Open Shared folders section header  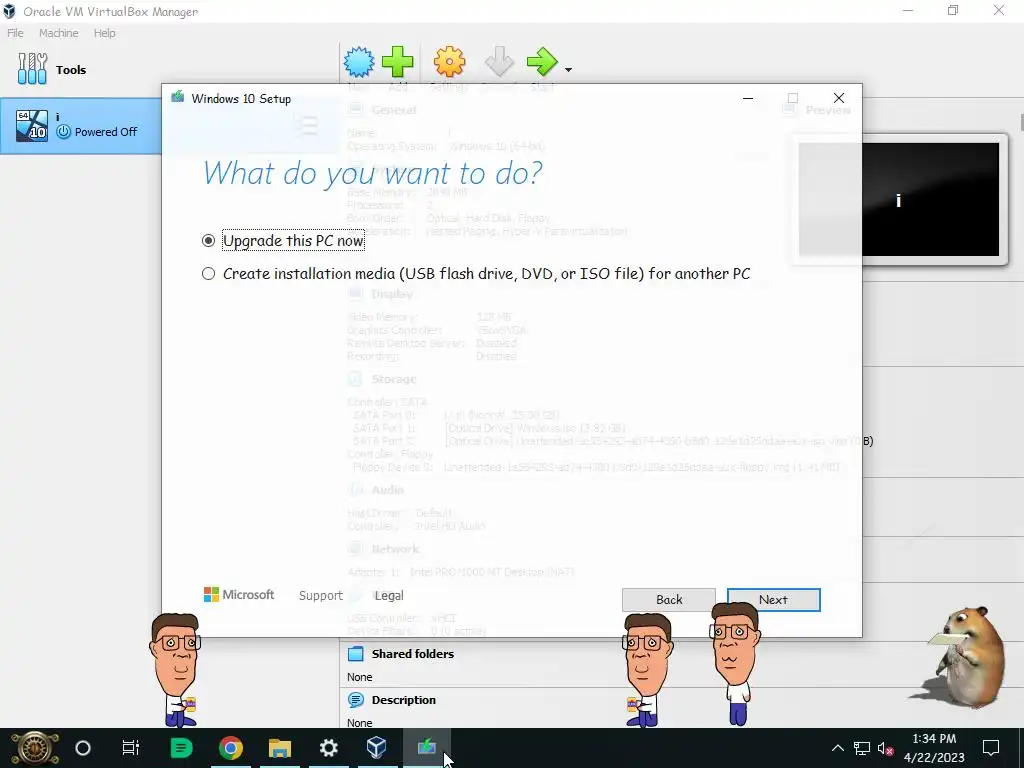coord(413,654)
